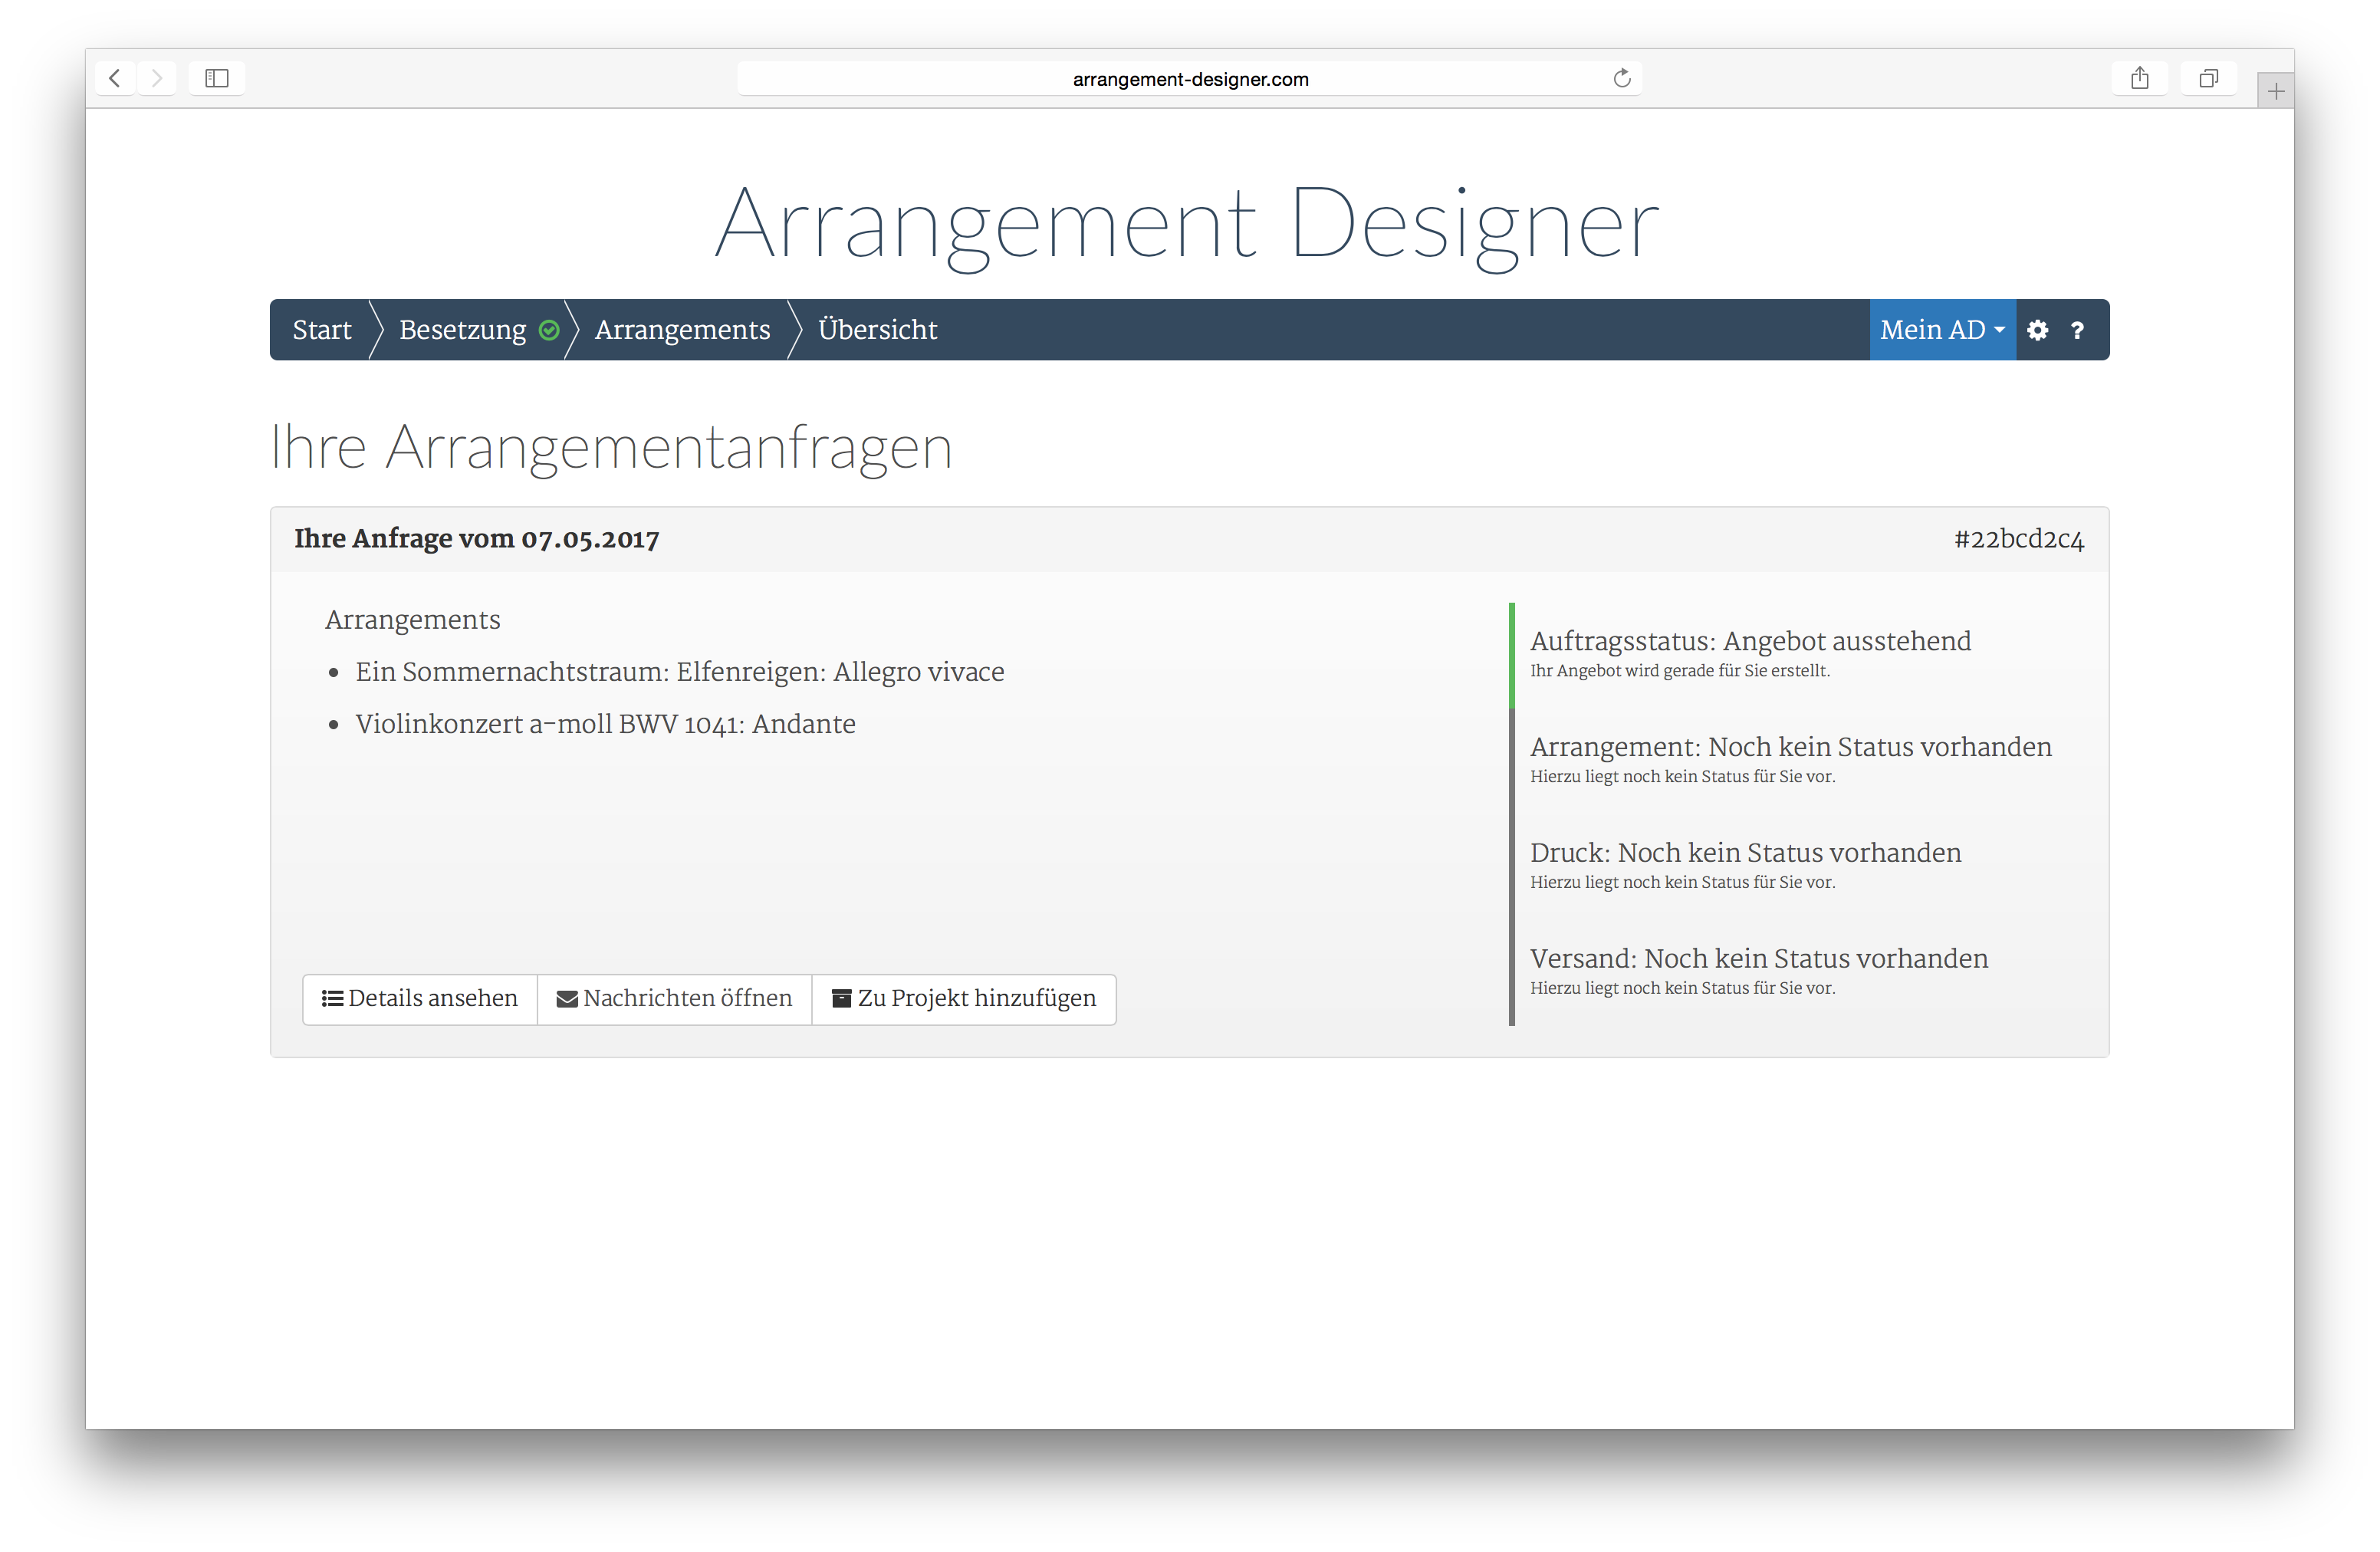Go to the Start step

[322, 330]
